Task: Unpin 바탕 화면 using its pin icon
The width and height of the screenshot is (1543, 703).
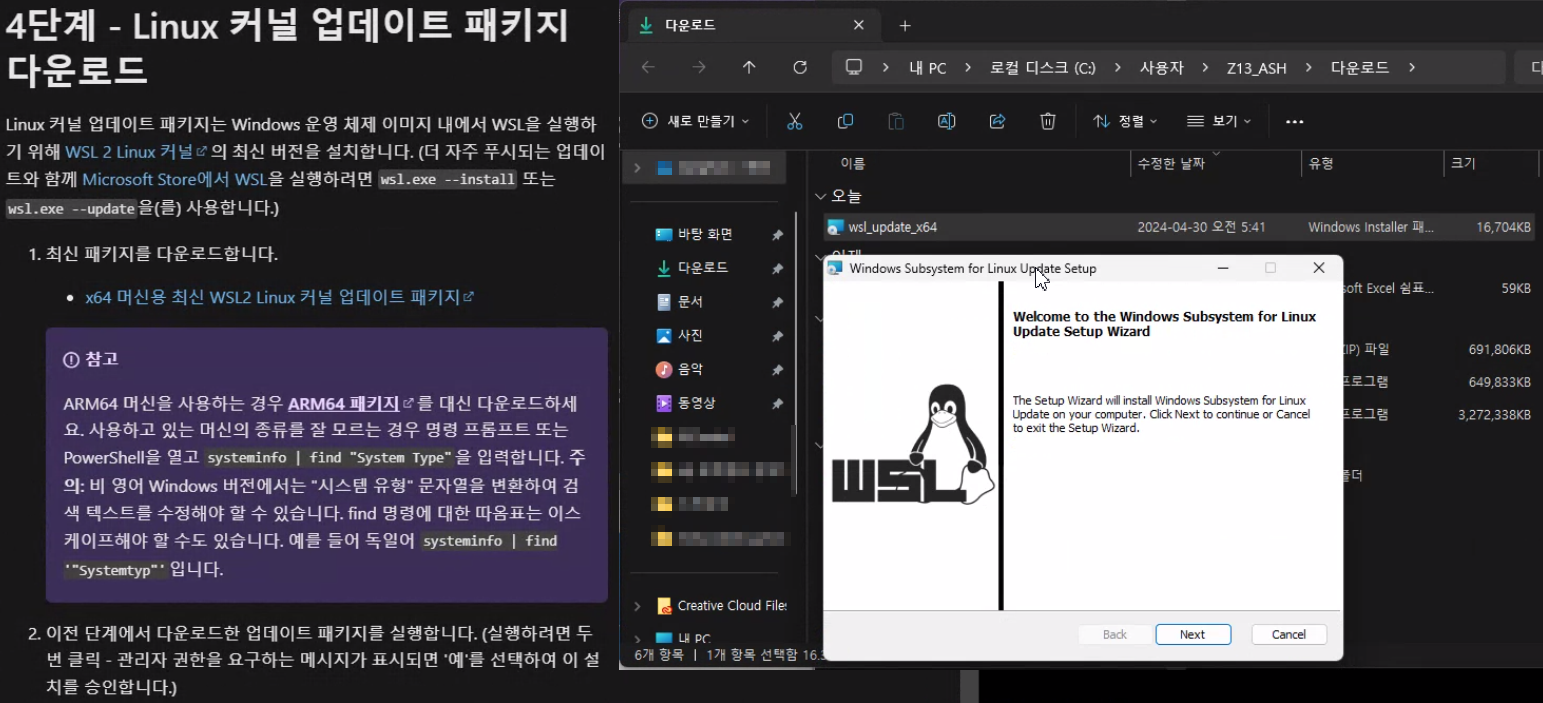Action: [777, 235]
